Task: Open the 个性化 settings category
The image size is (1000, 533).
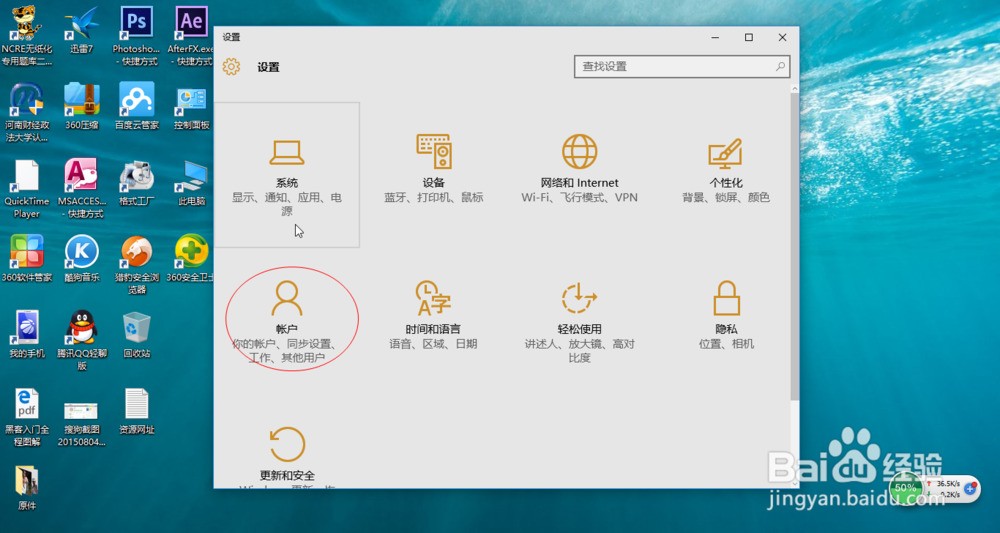Action: coord(726,169)
